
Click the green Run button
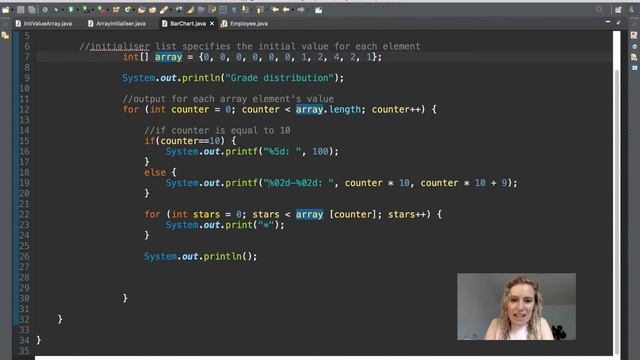[71, 9]
